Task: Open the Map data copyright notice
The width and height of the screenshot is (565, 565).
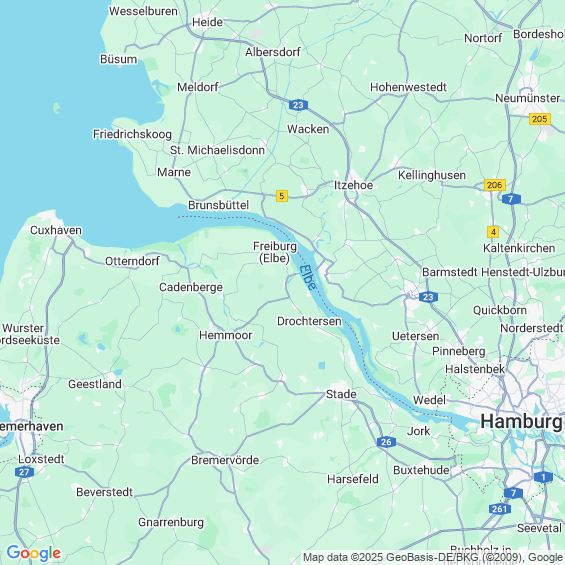Action: coord(433,558)
